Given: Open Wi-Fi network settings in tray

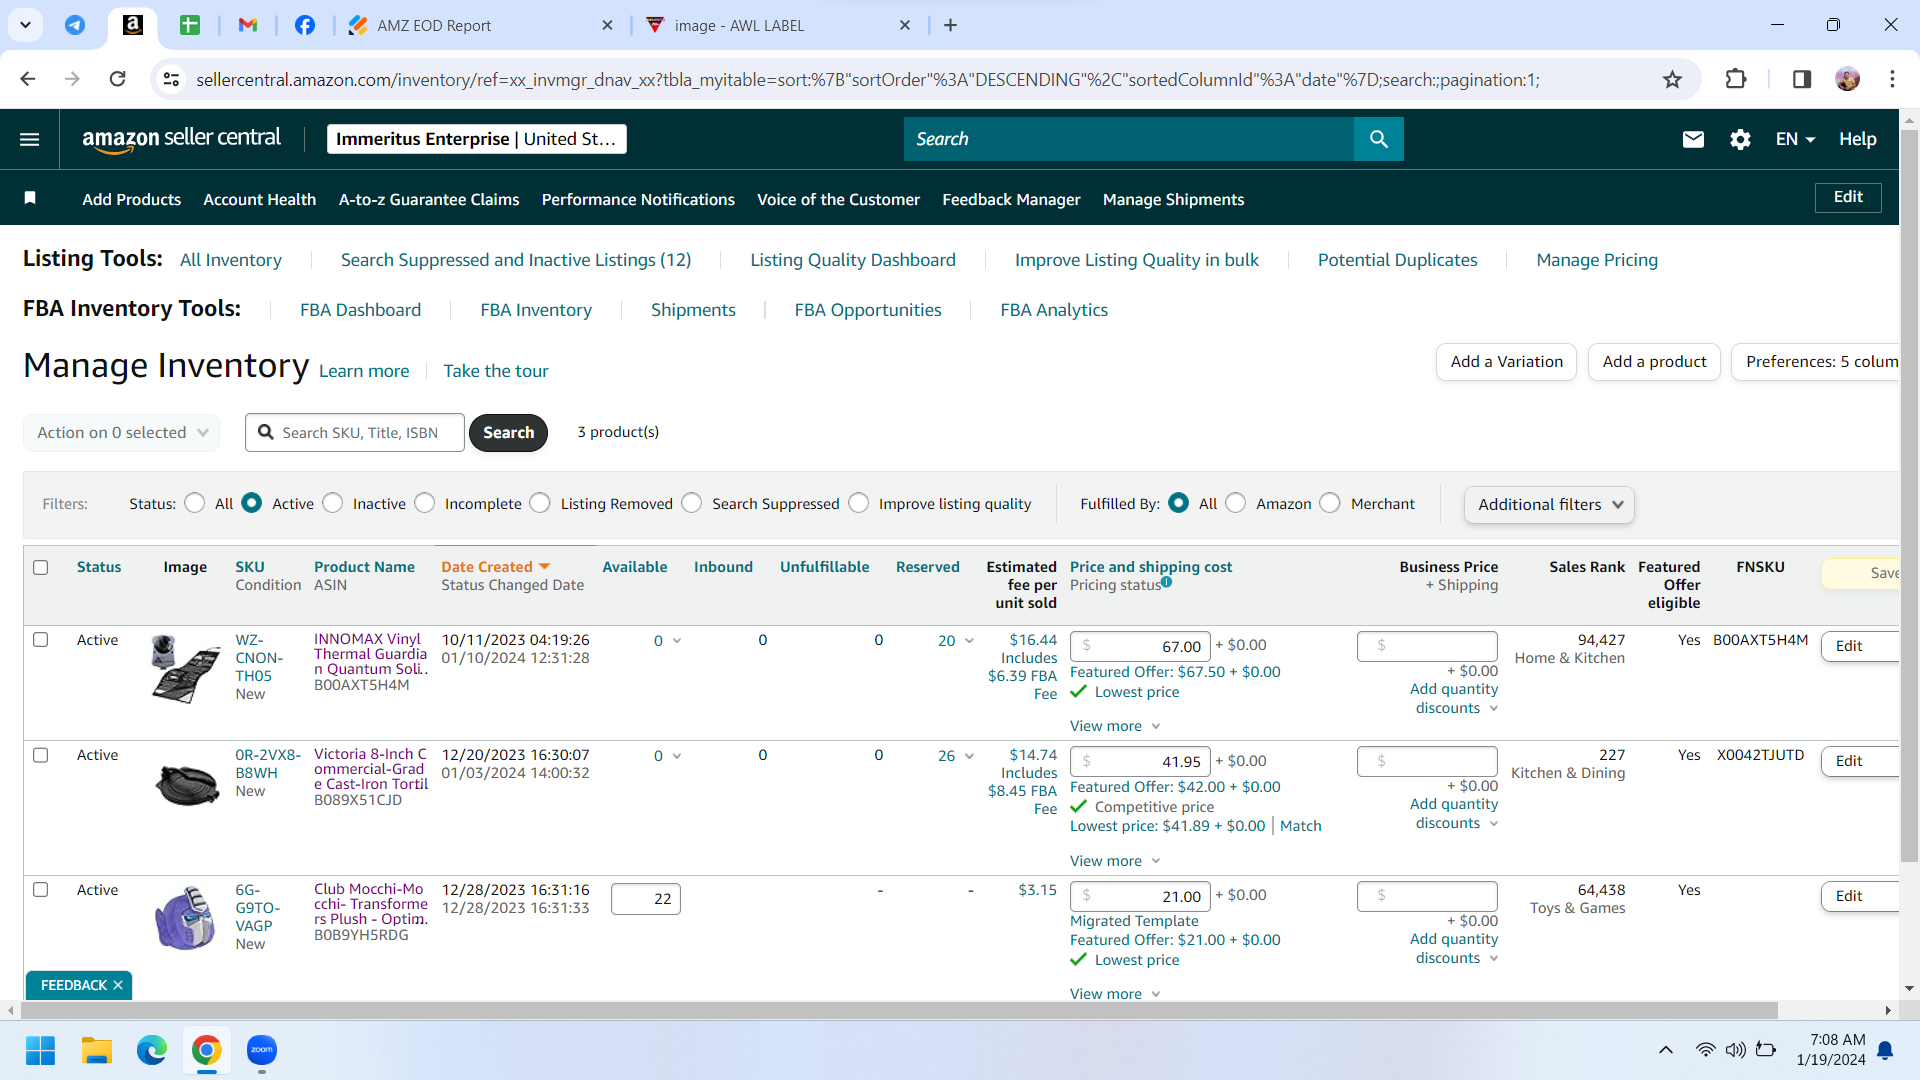Looking at the screenshot, I should coord(1705,1050).
